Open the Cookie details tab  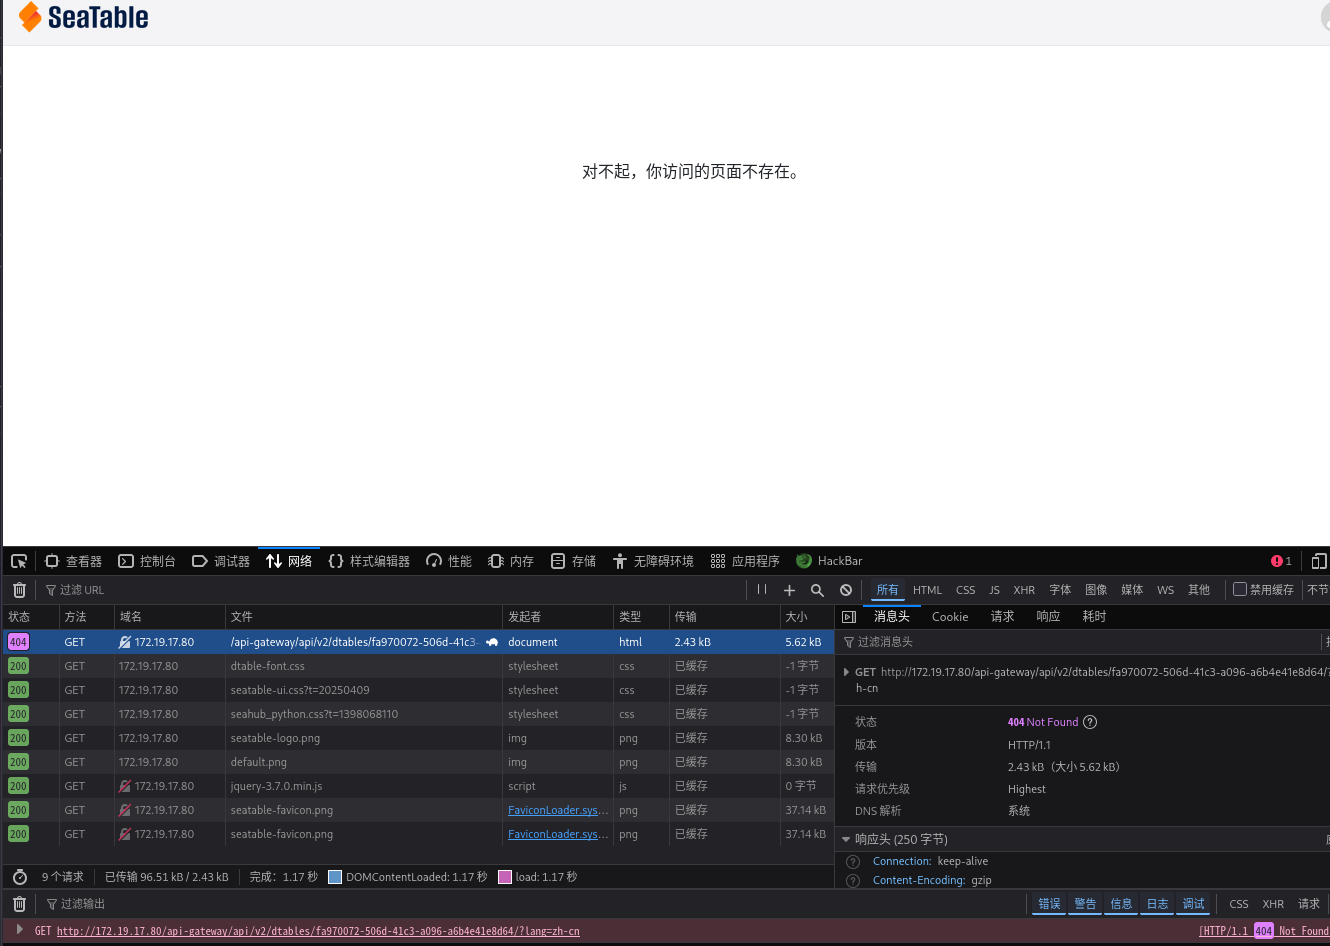click(950, 617)
